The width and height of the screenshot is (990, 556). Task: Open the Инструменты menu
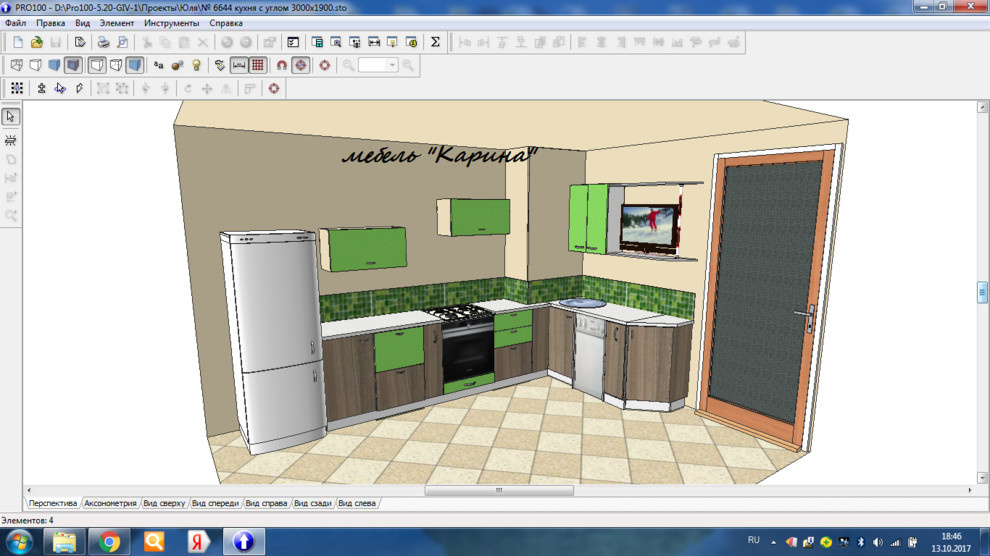click(171, 23)
